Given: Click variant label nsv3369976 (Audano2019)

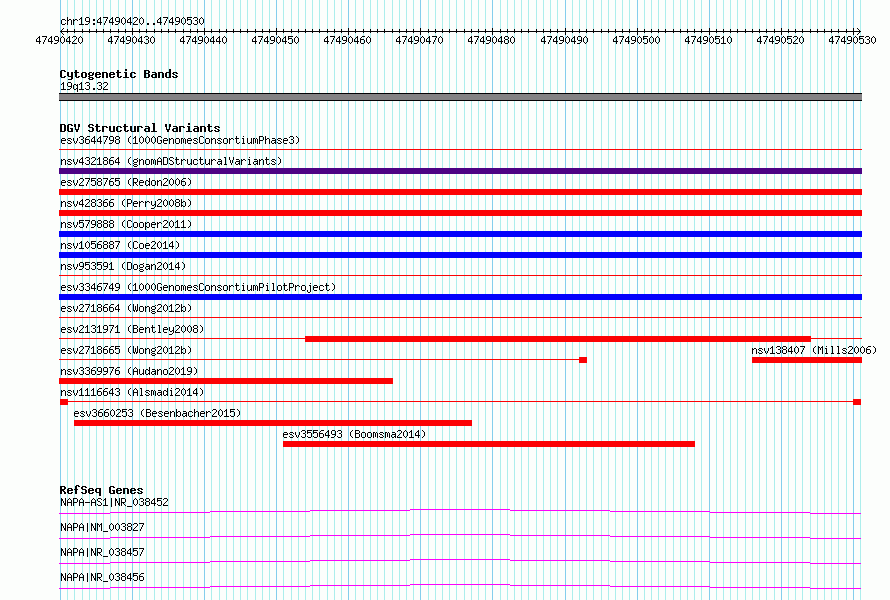Looking at the screenshot, I should pos(129,371).
